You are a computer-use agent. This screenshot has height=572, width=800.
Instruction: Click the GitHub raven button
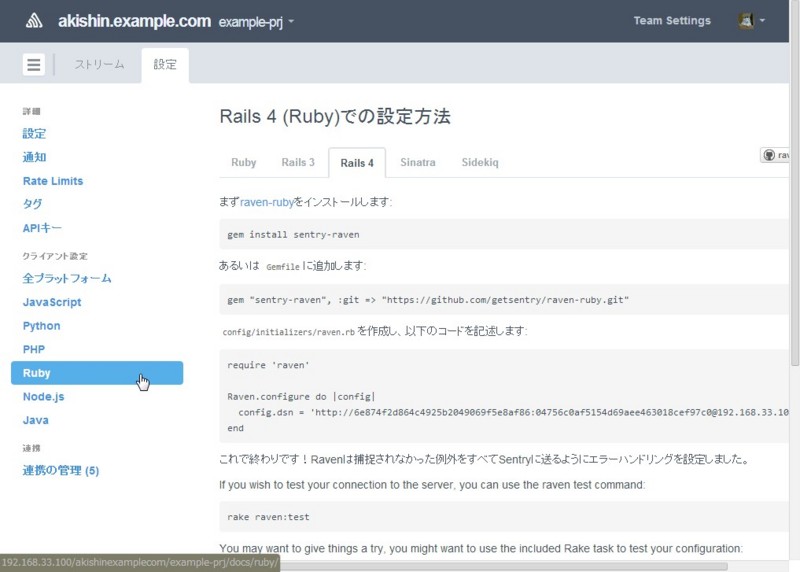click(774, 155)
